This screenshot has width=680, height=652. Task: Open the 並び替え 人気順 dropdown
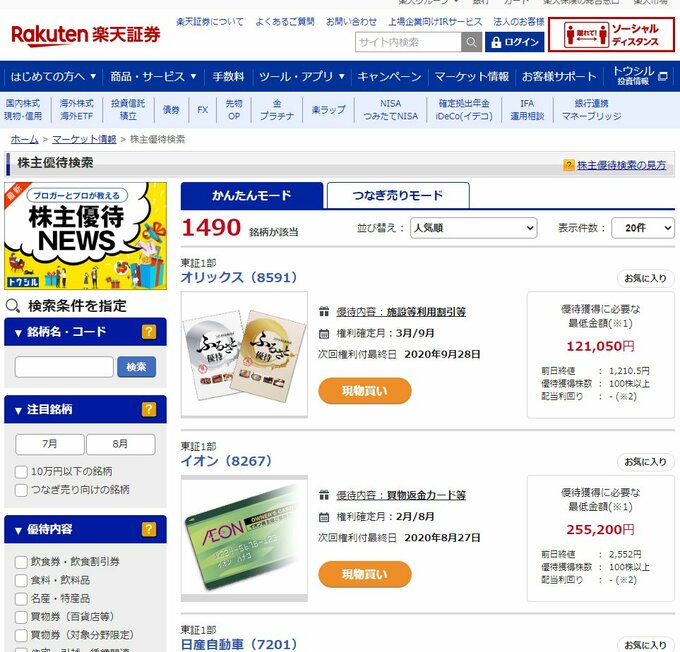[473, 228]
